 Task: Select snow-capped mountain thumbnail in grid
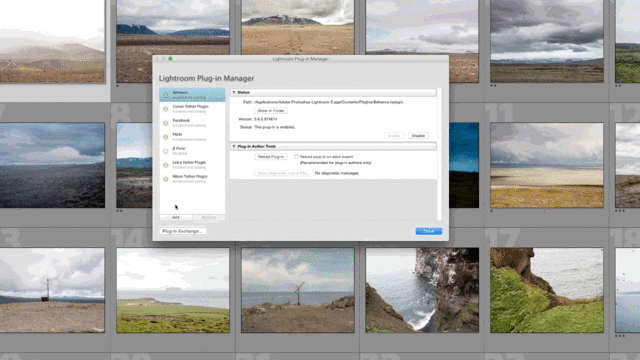click(298, 27)
